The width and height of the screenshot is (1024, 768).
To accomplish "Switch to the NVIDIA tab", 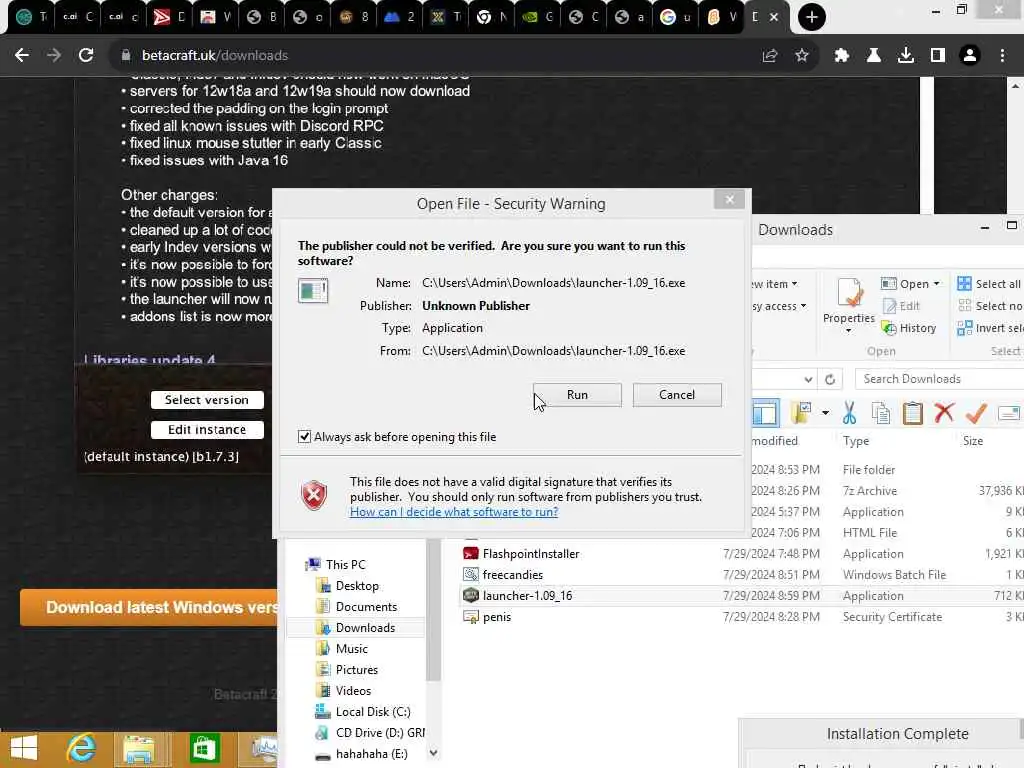I will (x=538, y=17).
